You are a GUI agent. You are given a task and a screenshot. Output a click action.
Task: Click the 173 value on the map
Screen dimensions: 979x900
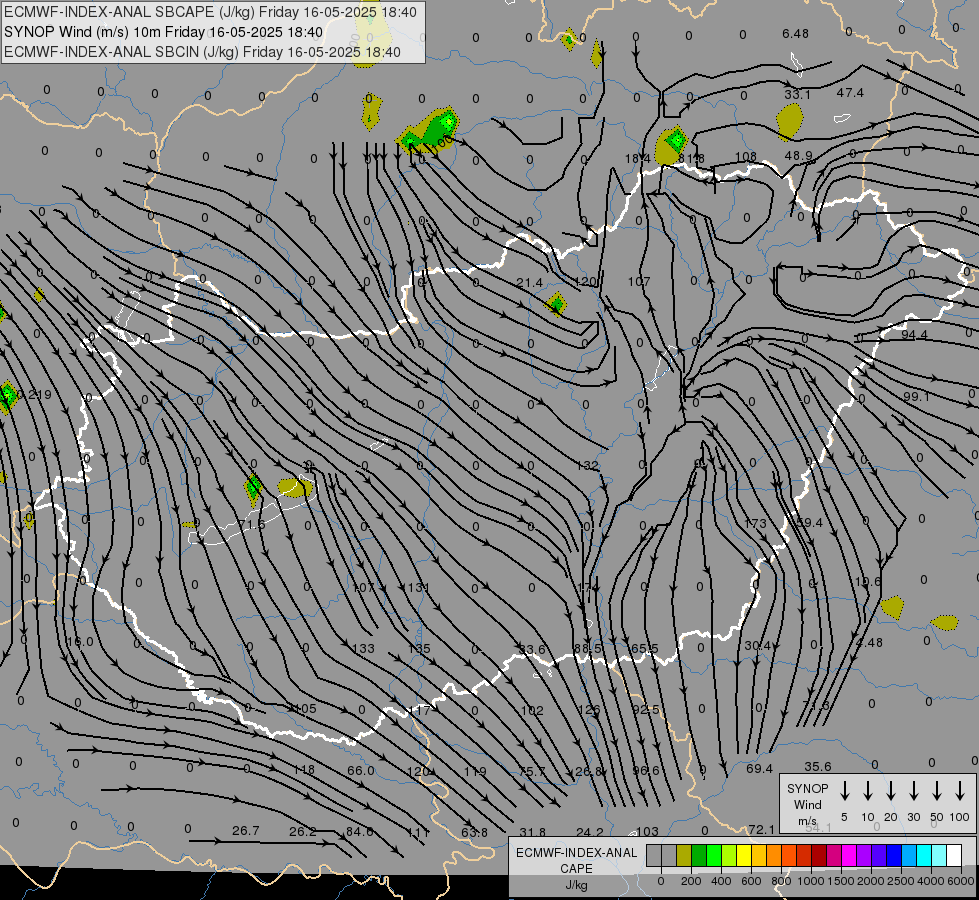tap(755, 523)
